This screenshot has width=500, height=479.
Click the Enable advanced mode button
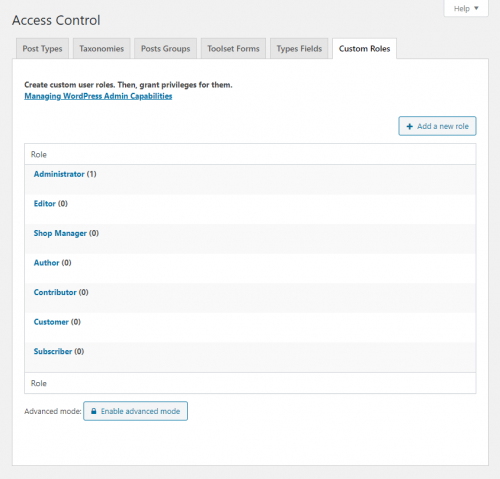[x=135, y=411]
